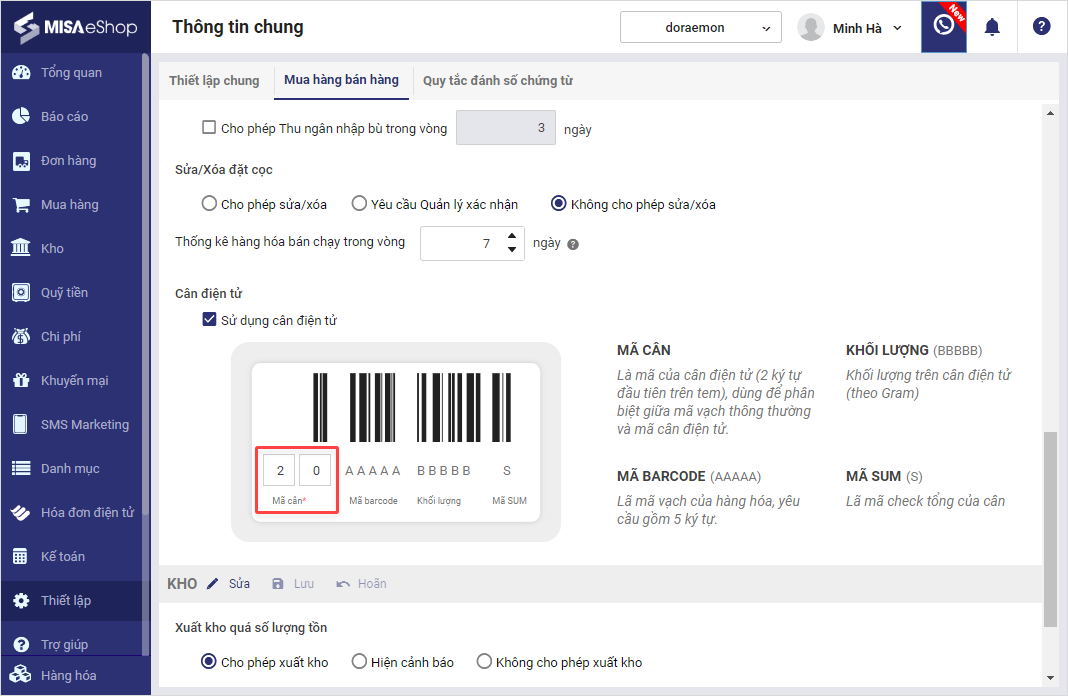
Task: Click the undo Hoãn icon
Action: [343, 584]
